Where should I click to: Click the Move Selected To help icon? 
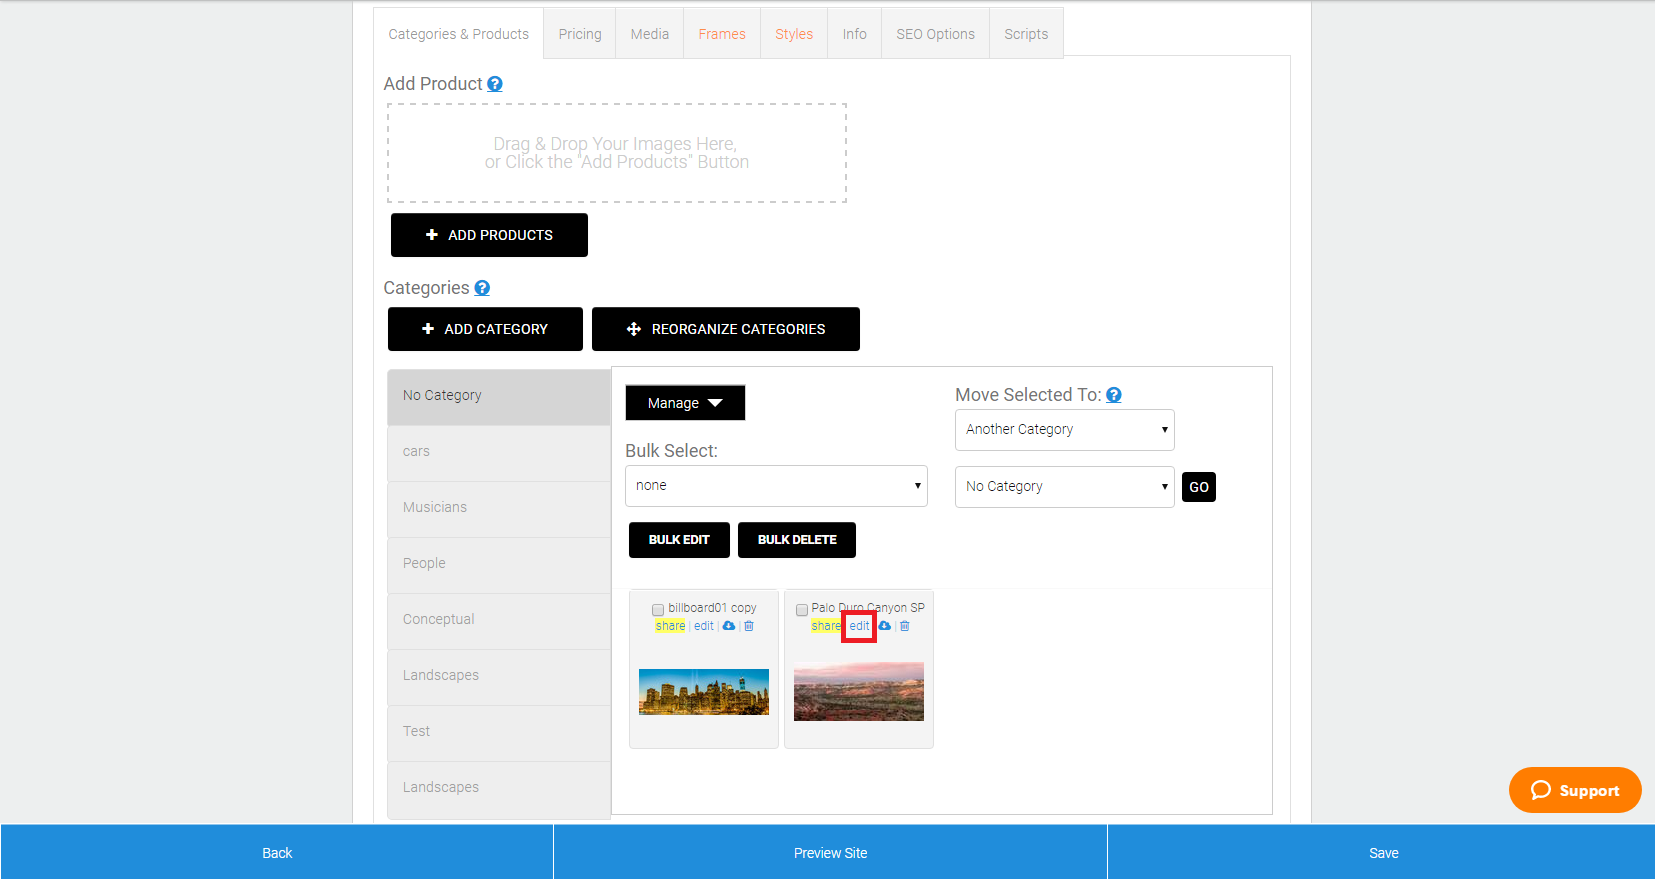click(x=1114, y=395)
